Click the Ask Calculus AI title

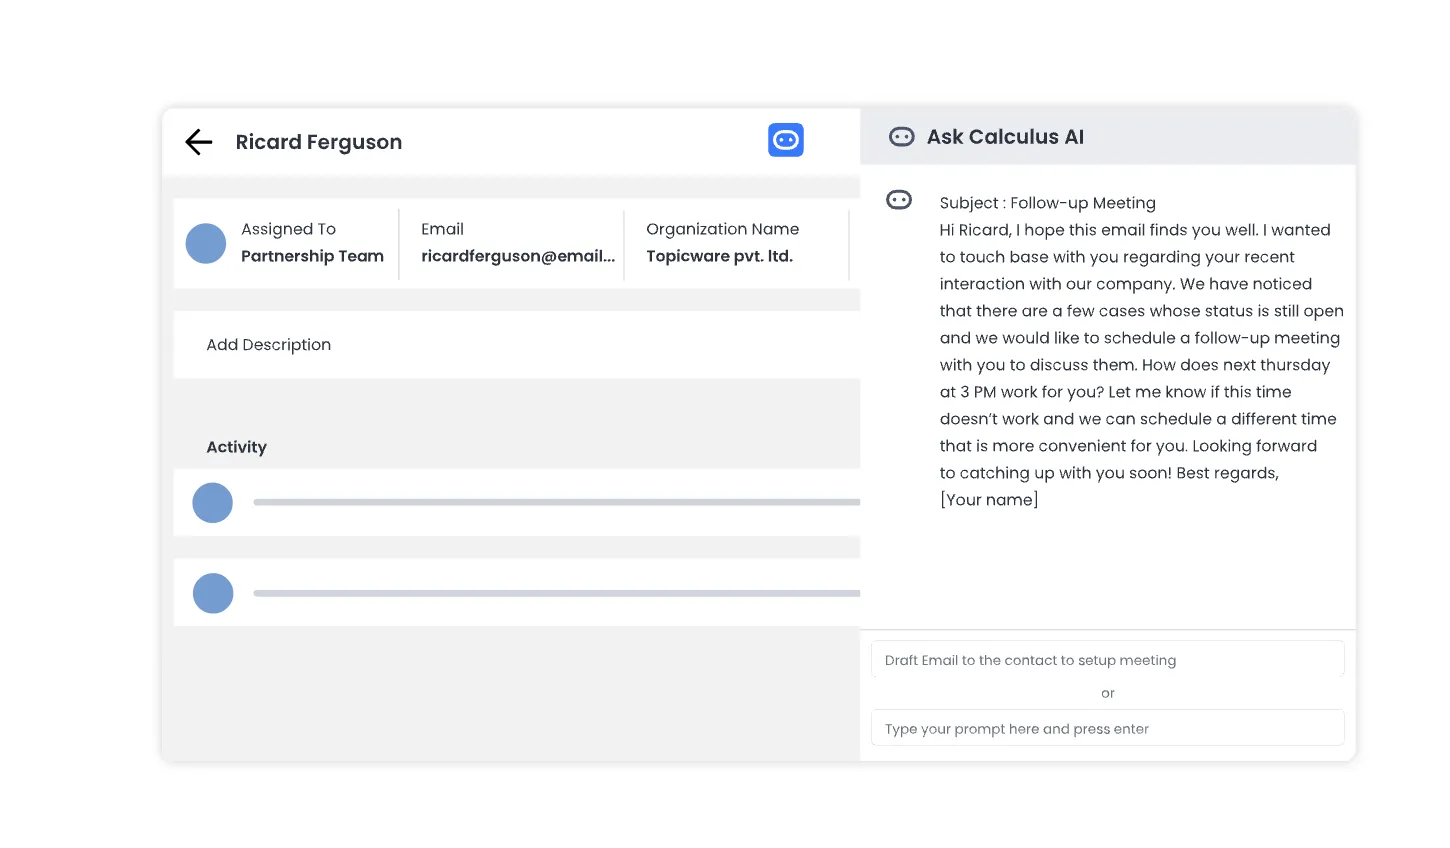pyautogui.click(x=1005, y=137)
